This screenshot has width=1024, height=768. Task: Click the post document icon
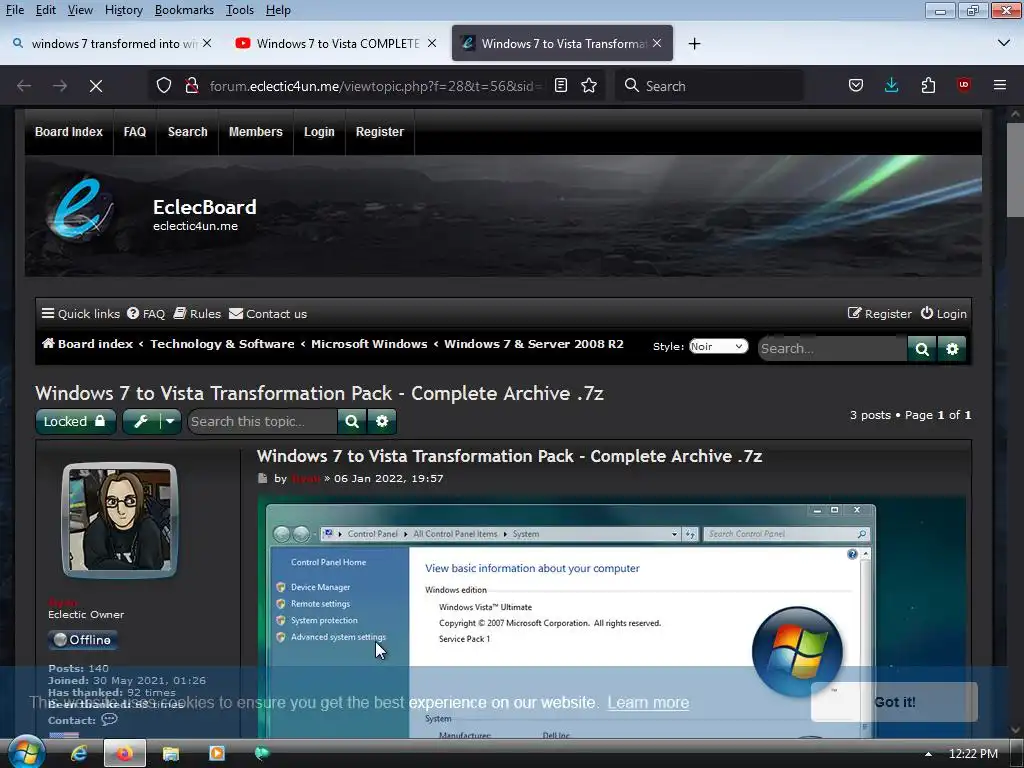click(x=263, y=478)
